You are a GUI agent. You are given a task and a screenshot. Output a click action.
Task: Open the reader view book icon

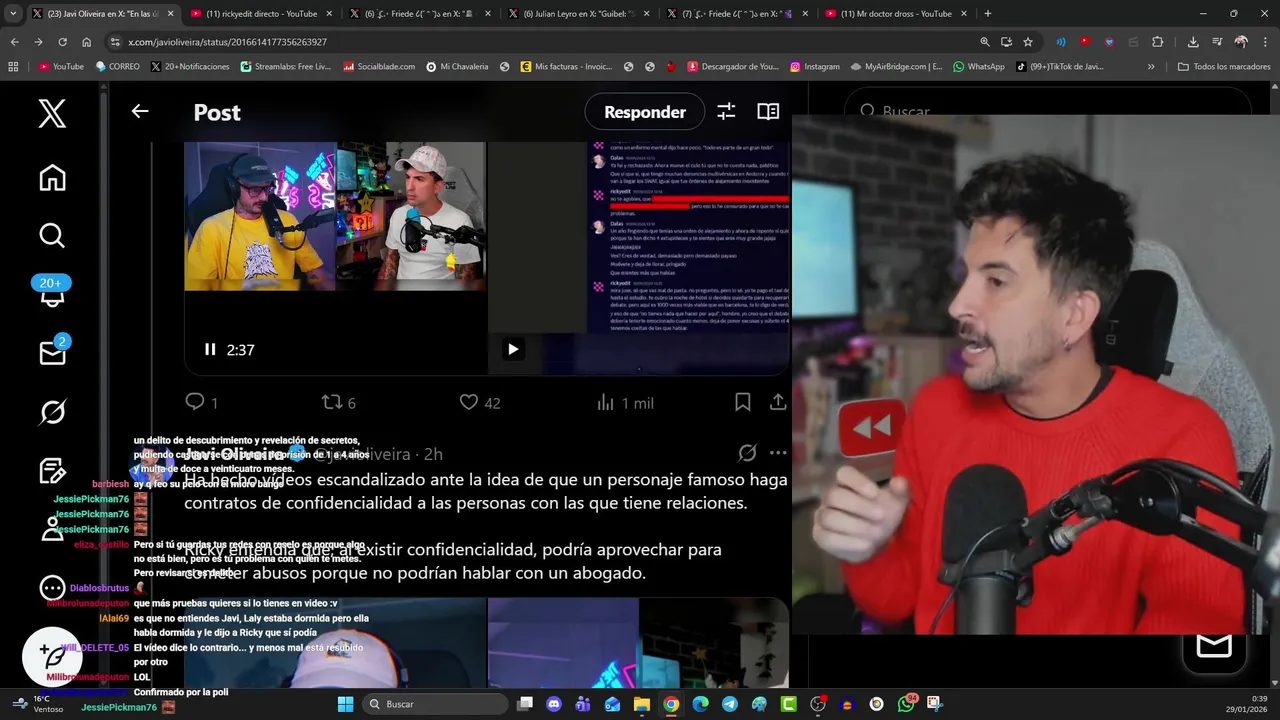point(768,112)
